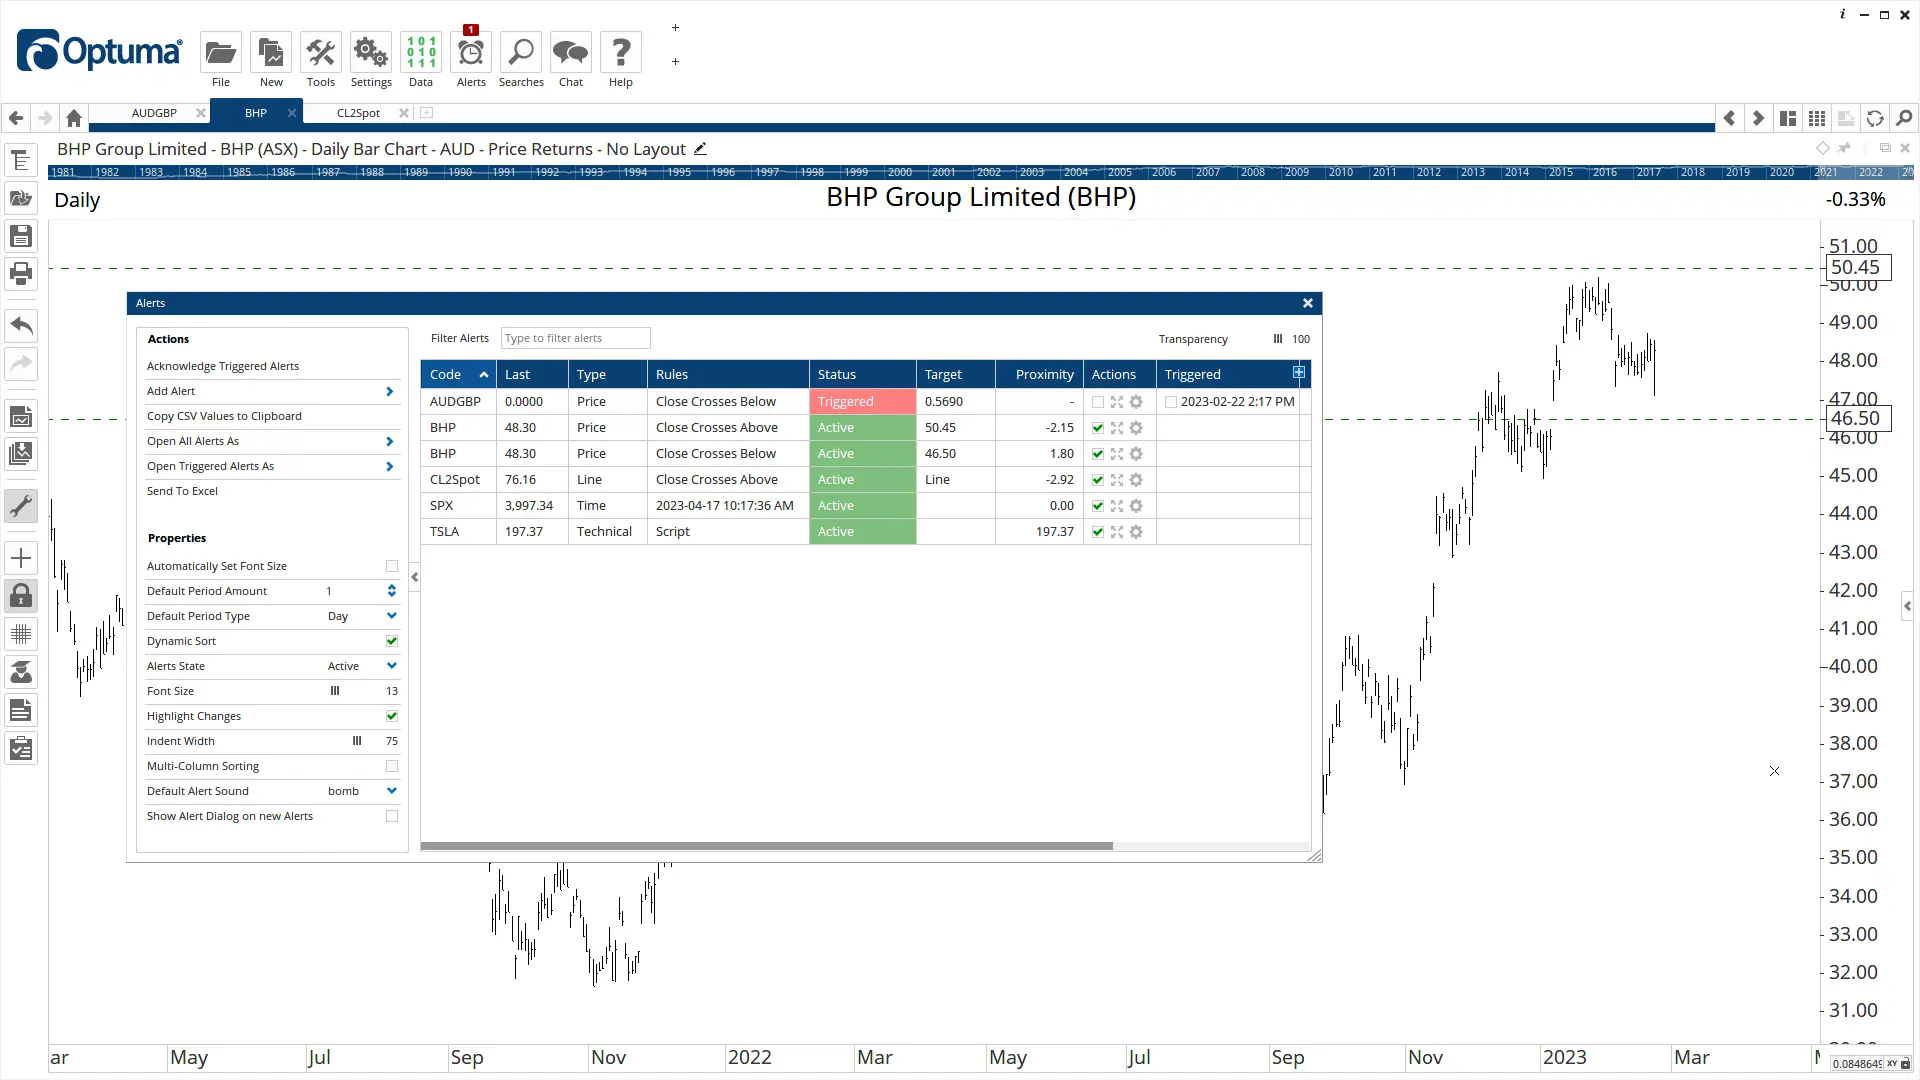The width and height of the screenshot is (1920, 1080).
Task: Disable Dynamic Sort checkbox
Action: [392, 641]
